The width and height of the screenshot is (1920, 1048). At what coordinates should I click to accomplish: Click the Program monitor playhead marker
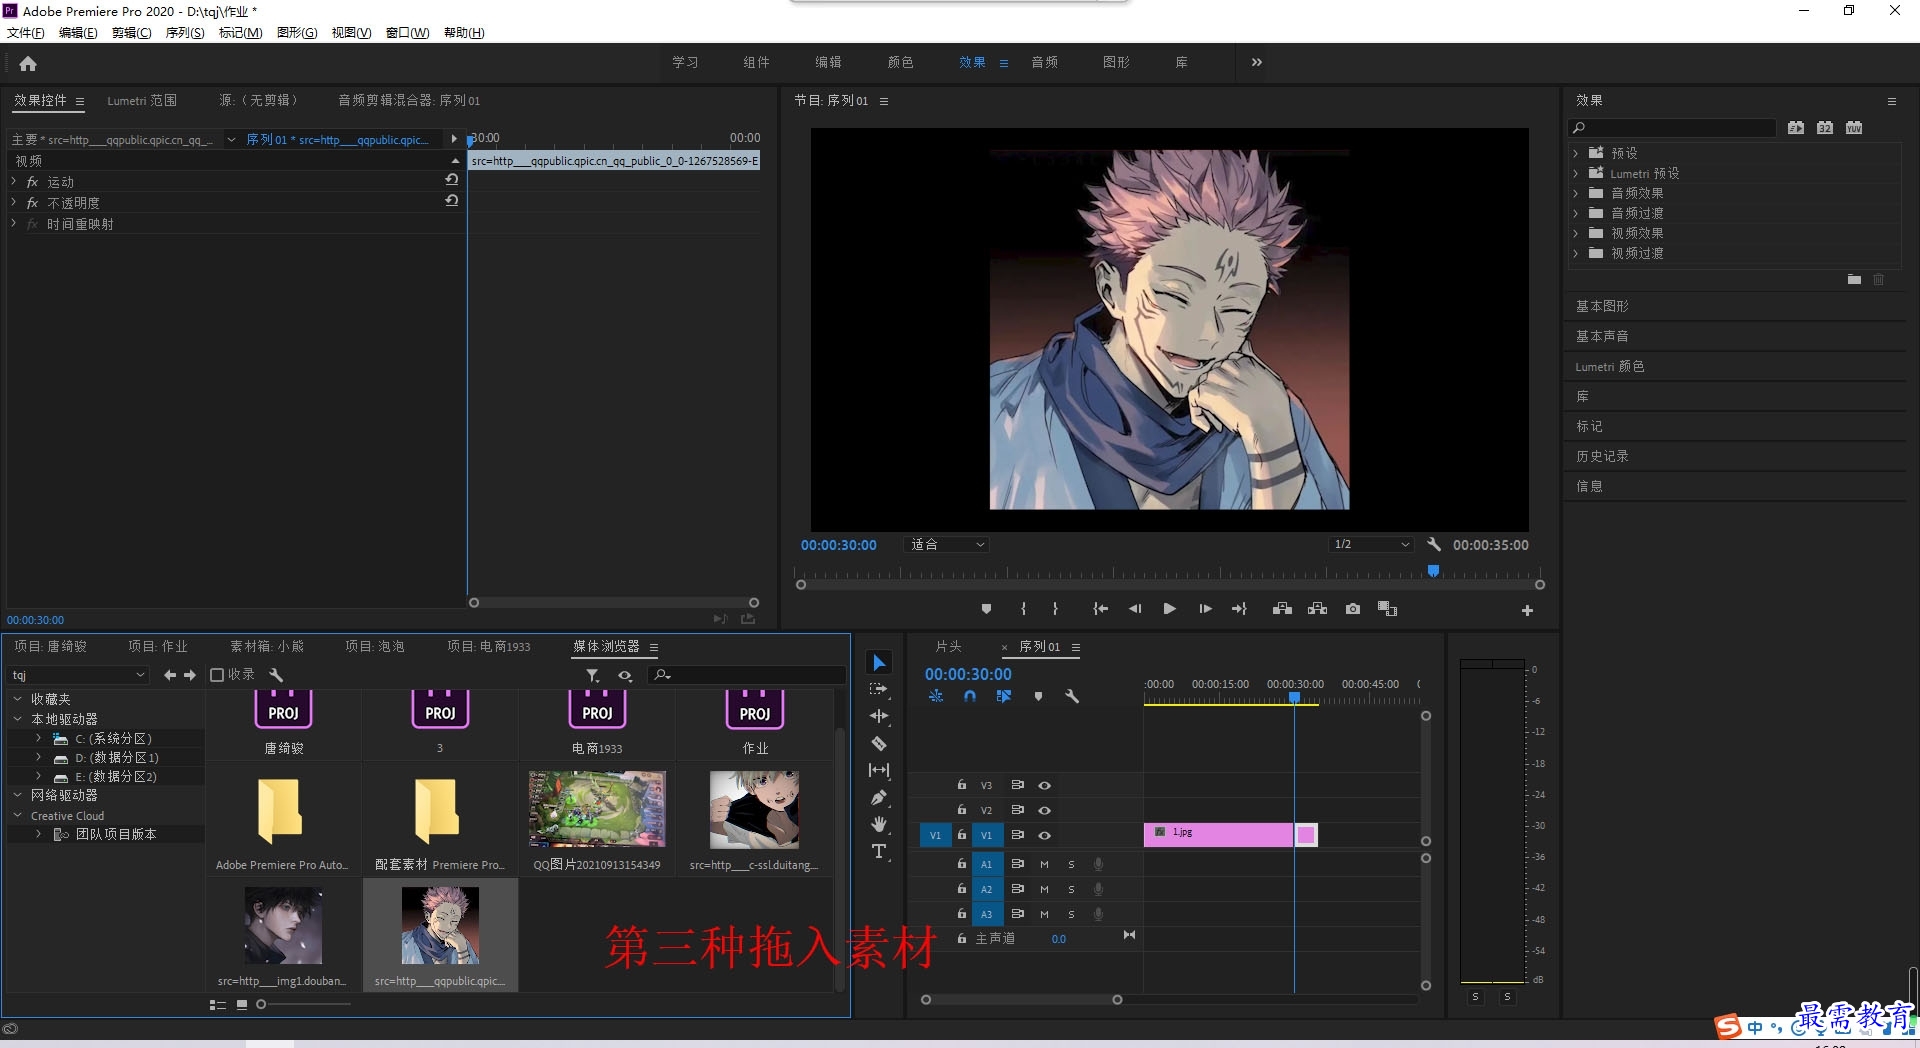pyautogui.click(x=1433, y=571)
